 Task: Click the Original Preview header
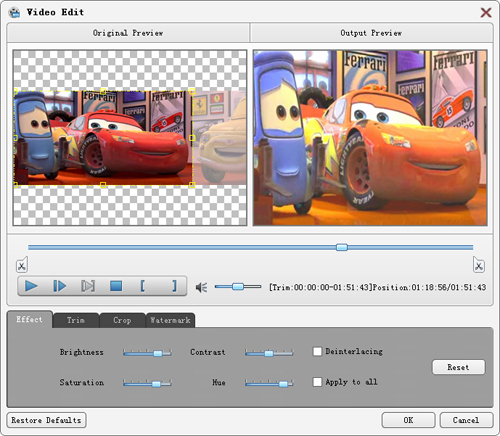tap(128, 33)
